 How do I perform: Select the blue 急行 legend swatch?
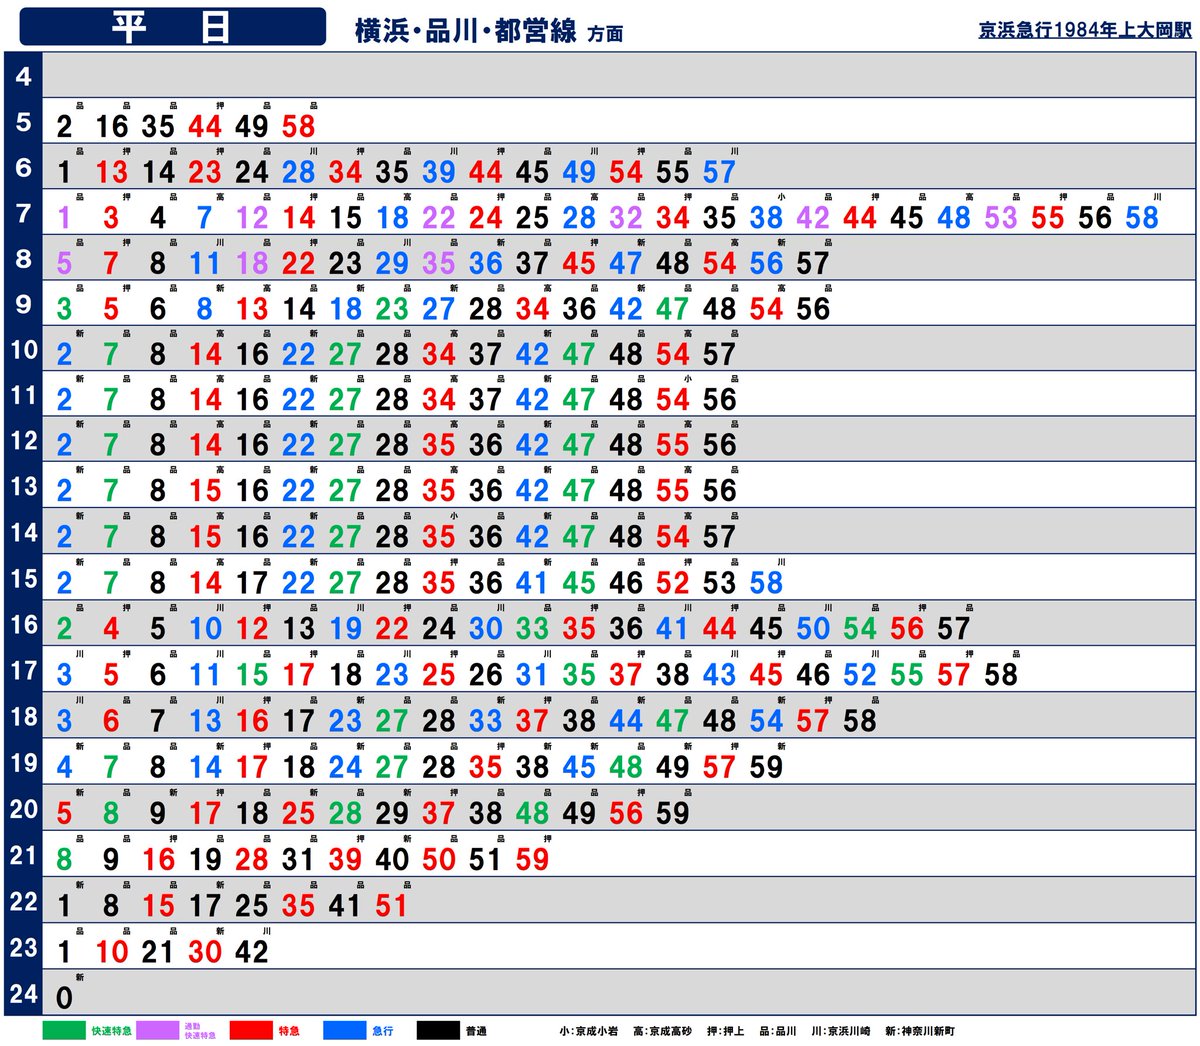[345, 1030]
